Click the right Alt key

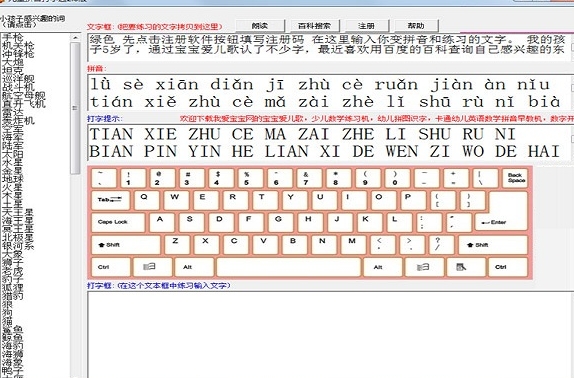[x=383, y=267]
